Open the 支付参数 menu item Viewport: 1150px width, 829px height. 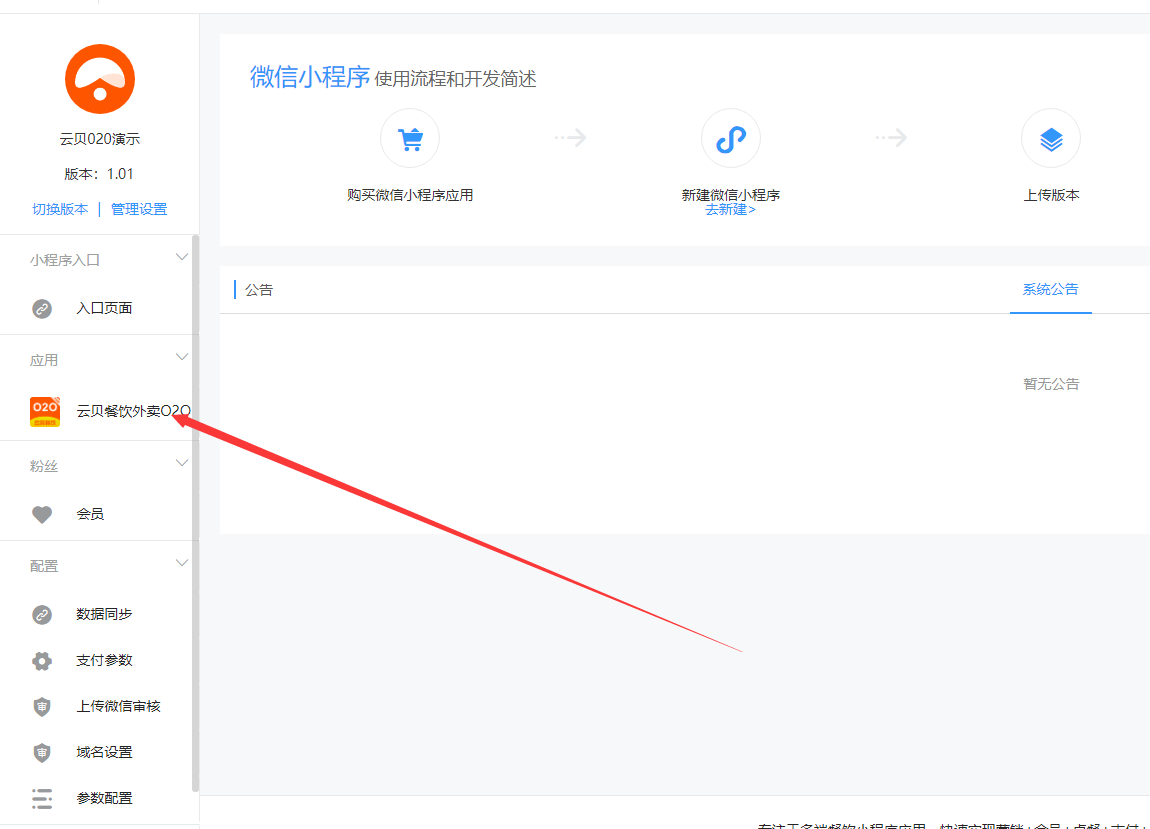pos(104,660)
